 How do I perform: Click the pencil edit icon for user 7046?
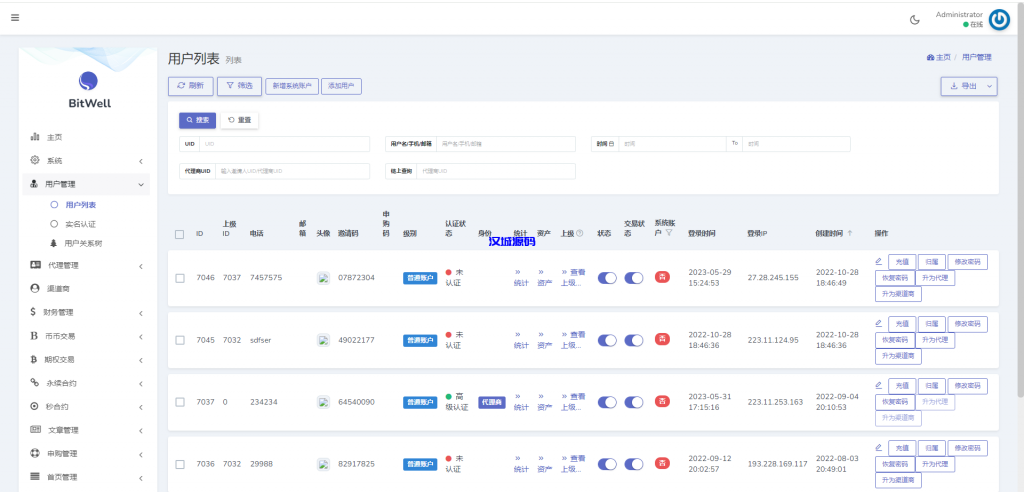(878, 262)
